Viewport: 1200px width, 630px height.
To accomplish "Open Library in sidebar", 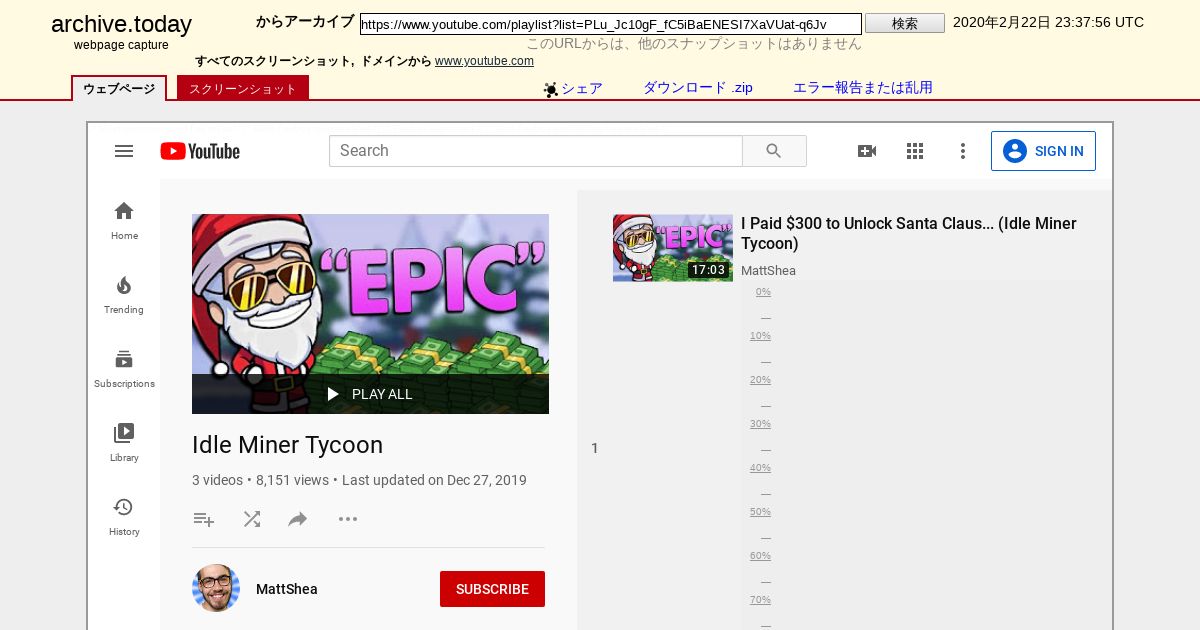I will pos(124,442).
